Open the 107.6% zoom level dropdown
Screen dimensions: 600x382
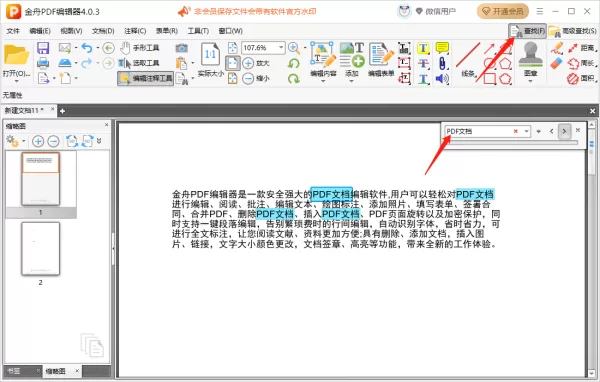(281, 47)
